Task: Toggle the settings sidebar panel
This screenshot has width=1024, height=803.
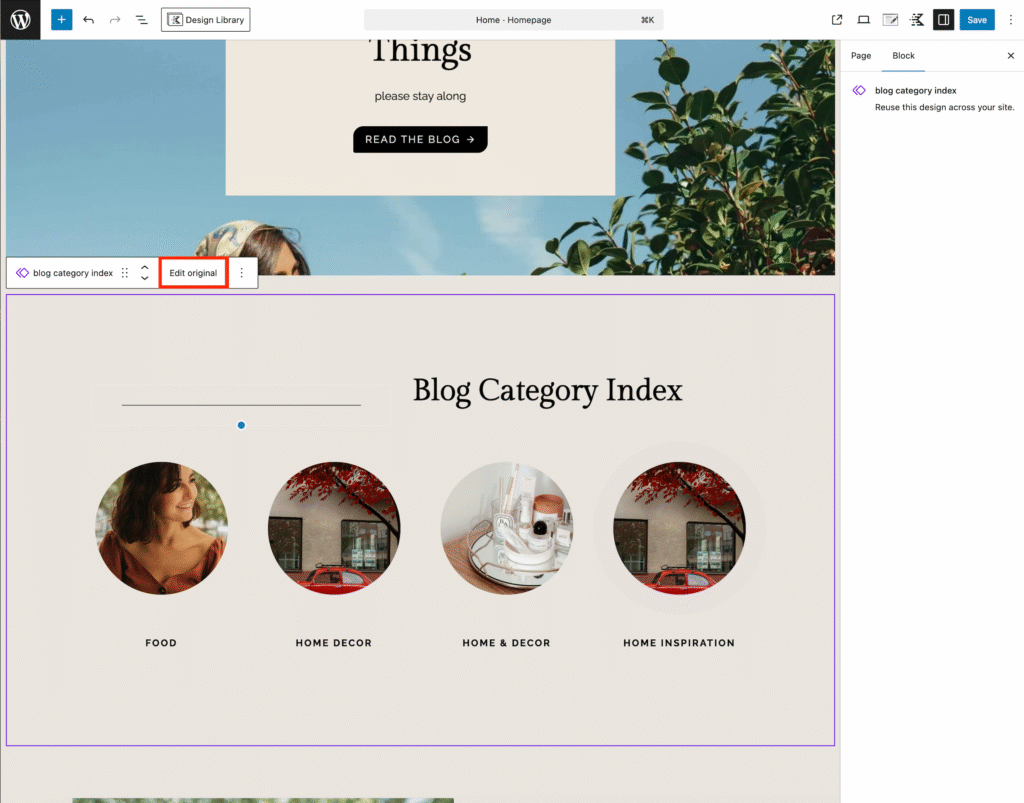Action: pyautogui.click(x=943, y=20)
